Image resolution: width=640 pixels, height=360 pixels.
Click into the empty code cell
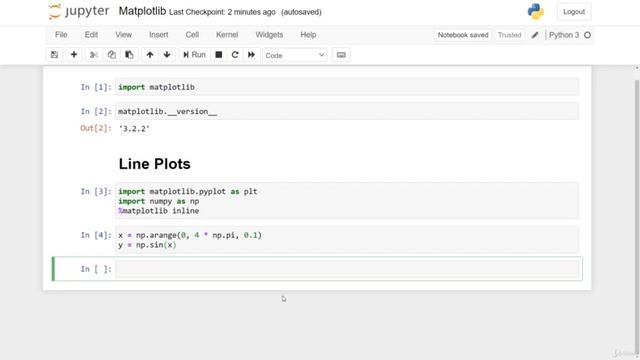coord(347,269)
